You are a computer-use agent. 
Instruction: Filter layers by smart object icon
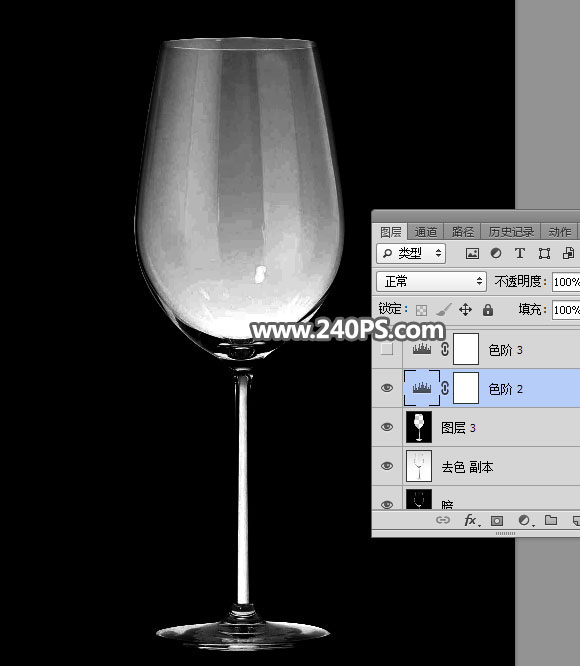tap(568, 254)
